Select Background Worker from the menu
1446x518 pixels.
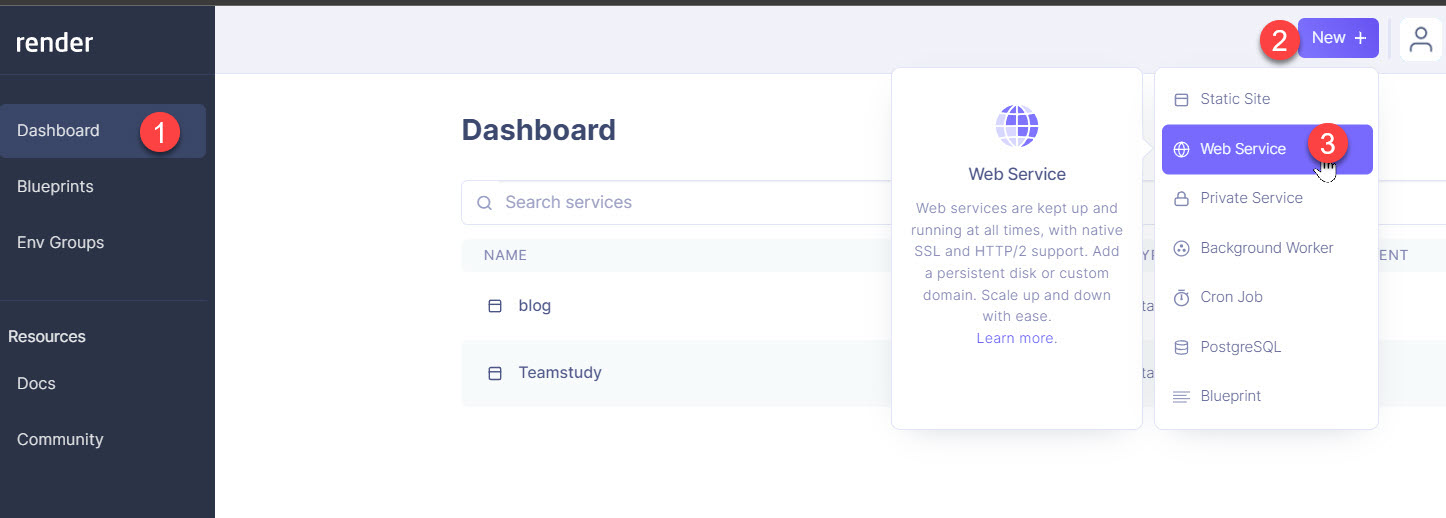pos(1266,248)
